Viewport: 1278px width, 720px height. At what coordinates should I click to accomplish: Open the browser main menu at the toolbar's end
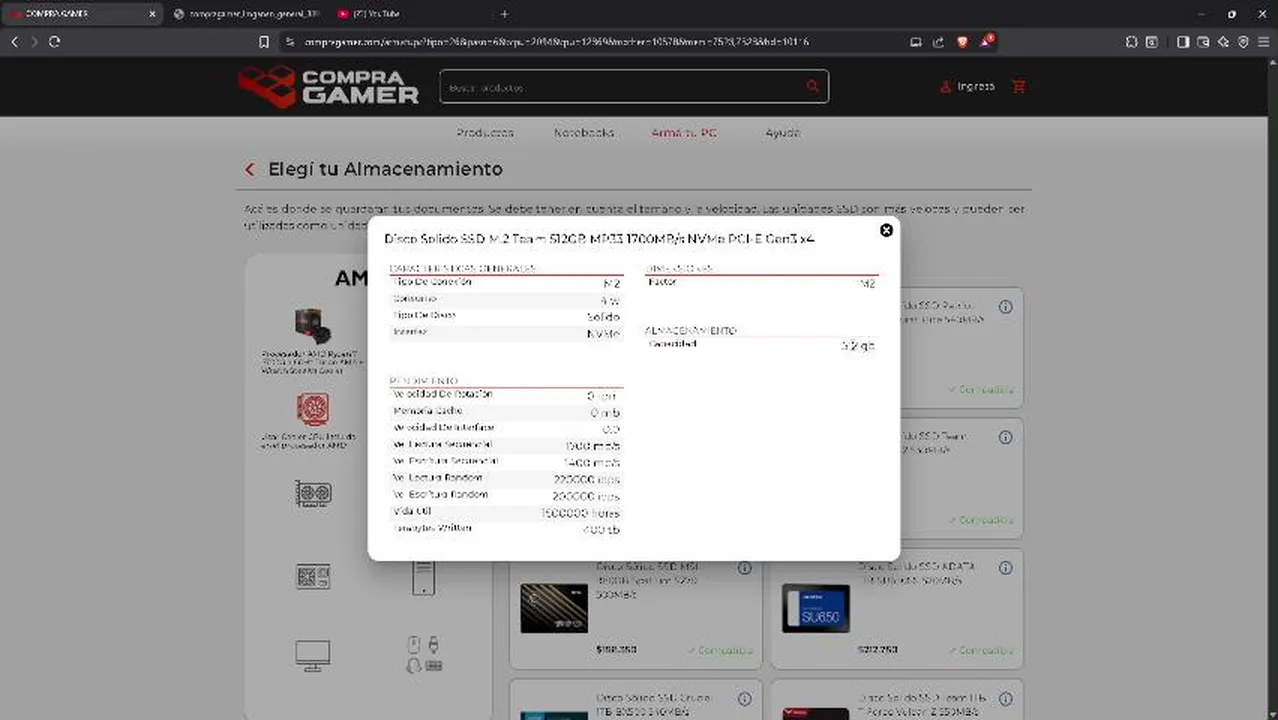pos(1263,42)
